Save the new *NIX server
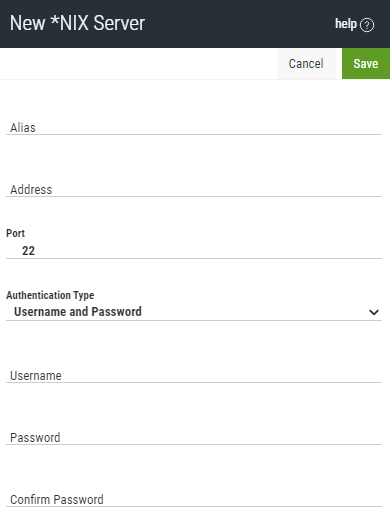390x520 pixels. [x=366, y=63]
